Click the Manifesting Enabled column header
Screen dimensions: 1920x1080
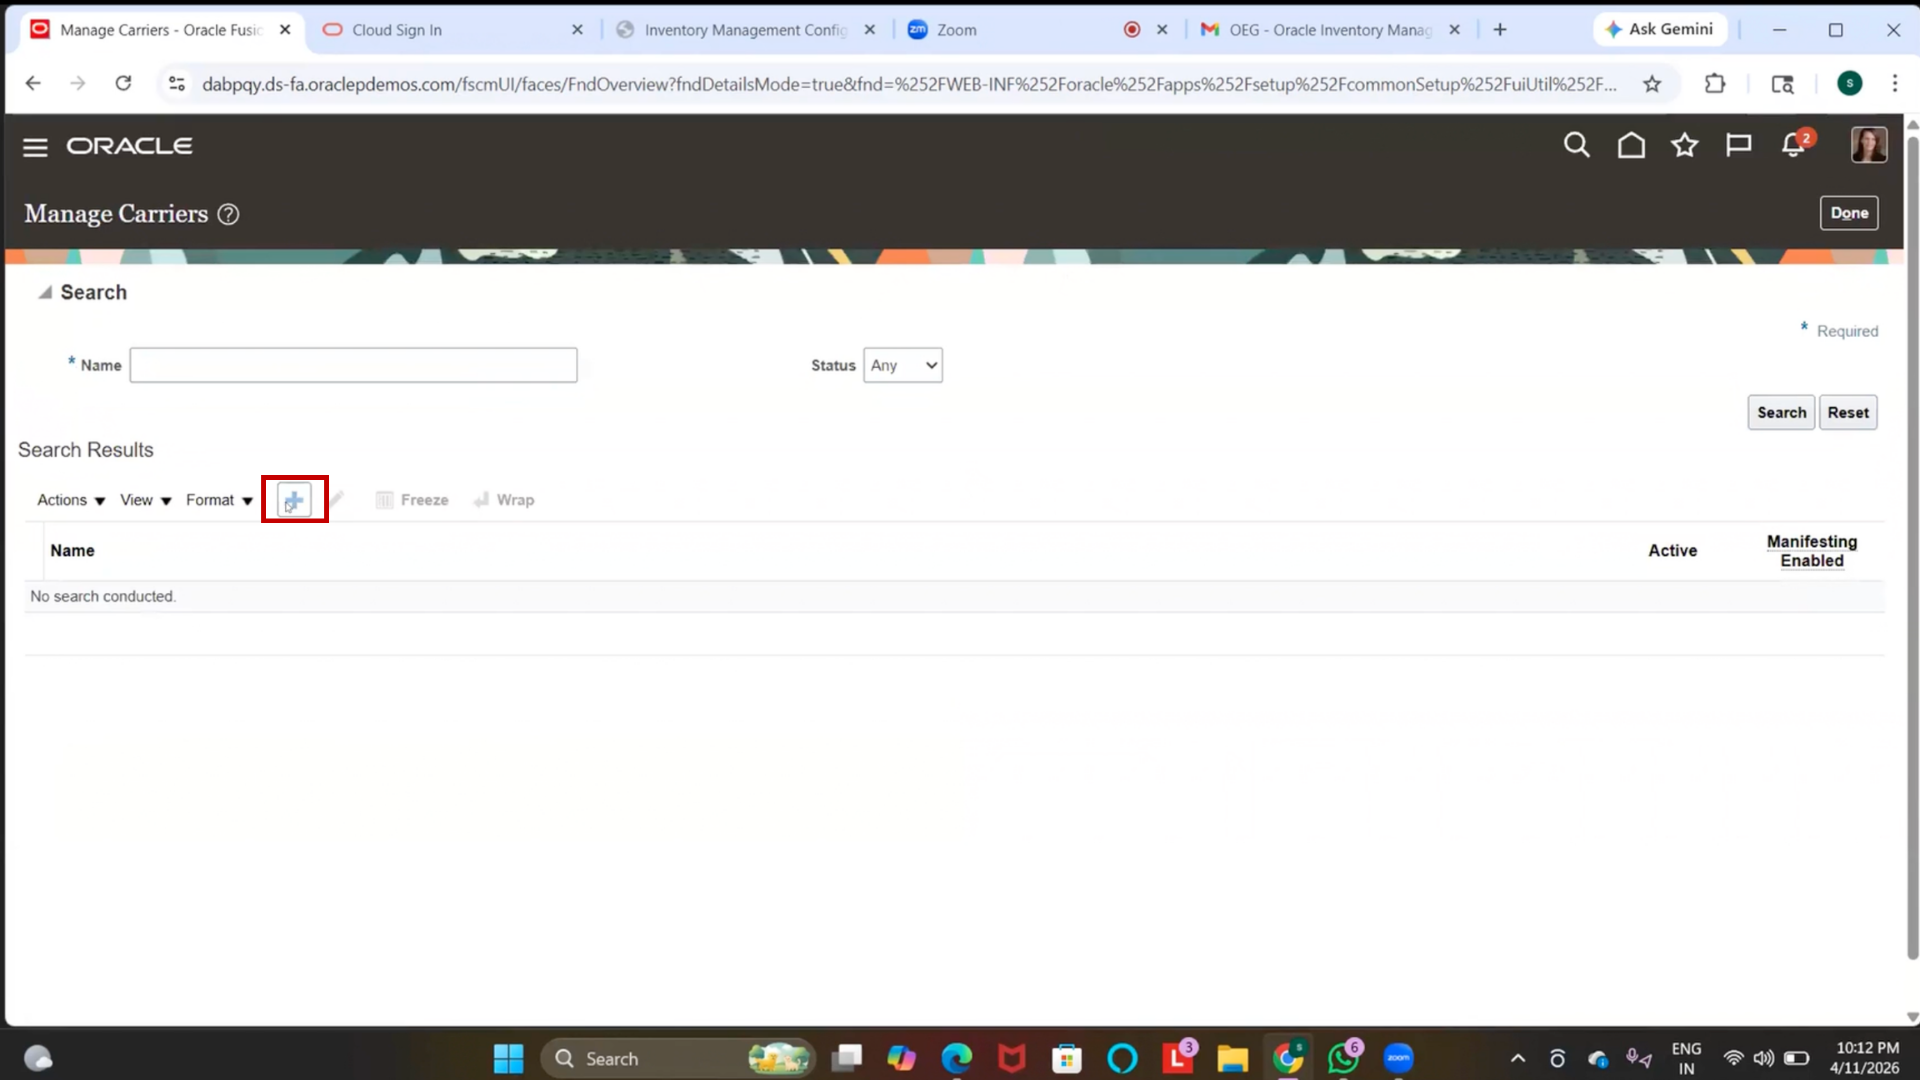pyautogui.click(x=1811, y=551)
